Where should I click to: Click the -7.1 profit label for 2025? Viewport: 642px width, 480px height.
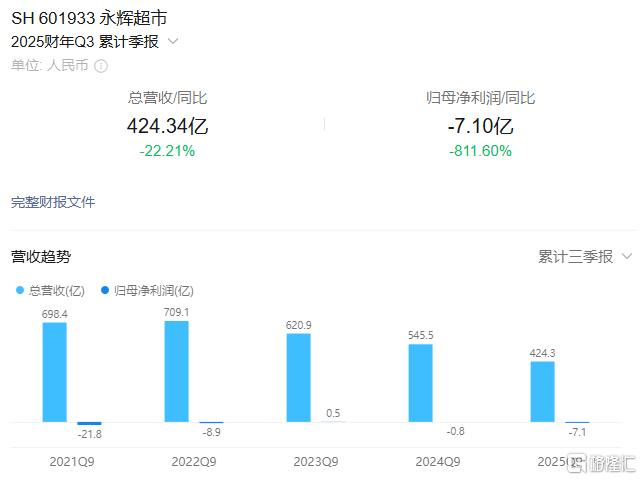point(577,432)
